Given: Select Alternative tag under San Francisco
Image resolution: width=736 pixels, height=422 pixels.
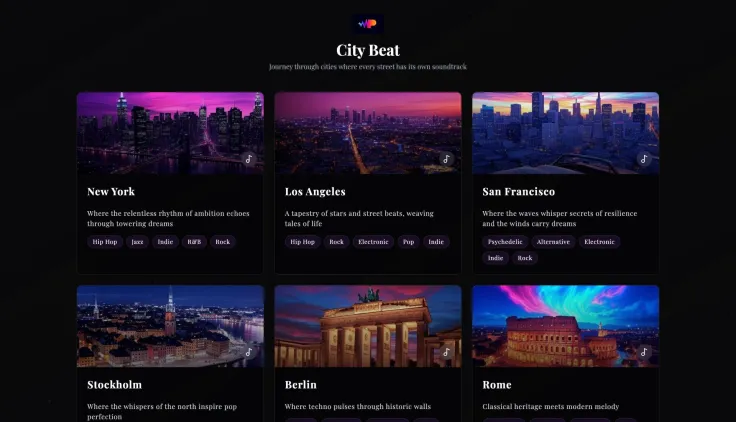Looking at the screenshot, I should point(553,242).
